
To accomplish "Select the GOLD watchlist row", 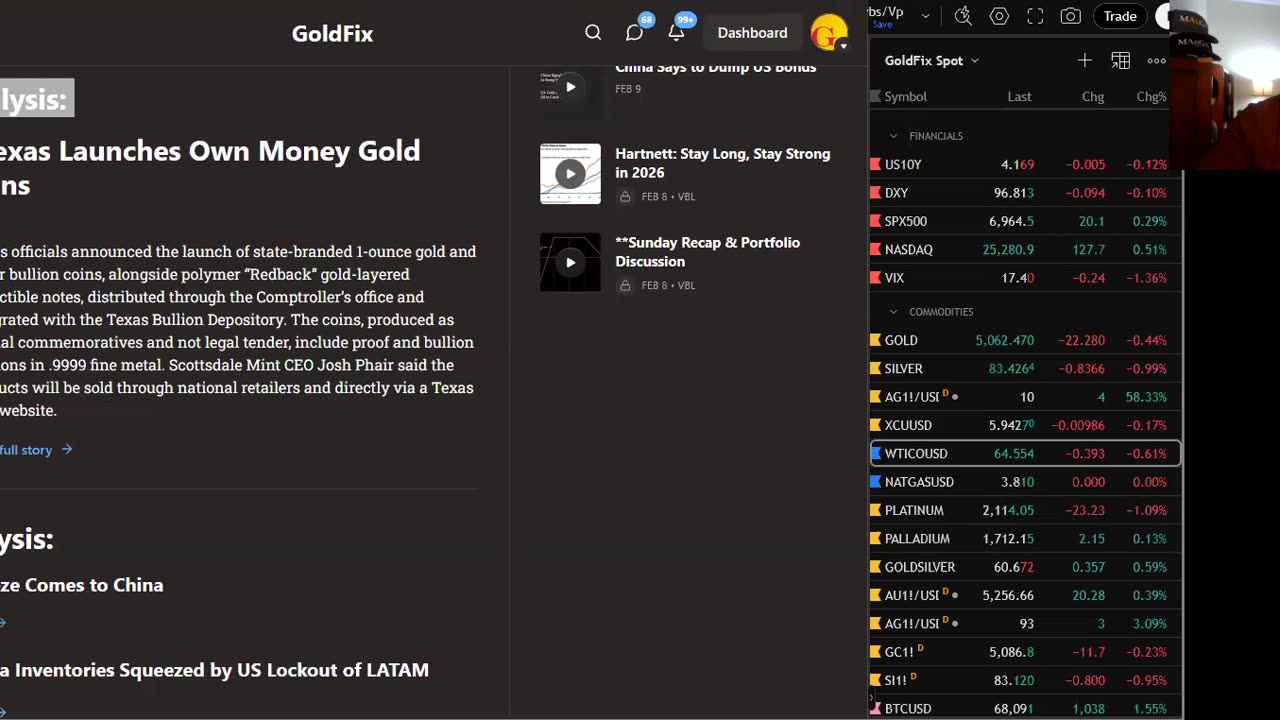I will point(1025,340).
